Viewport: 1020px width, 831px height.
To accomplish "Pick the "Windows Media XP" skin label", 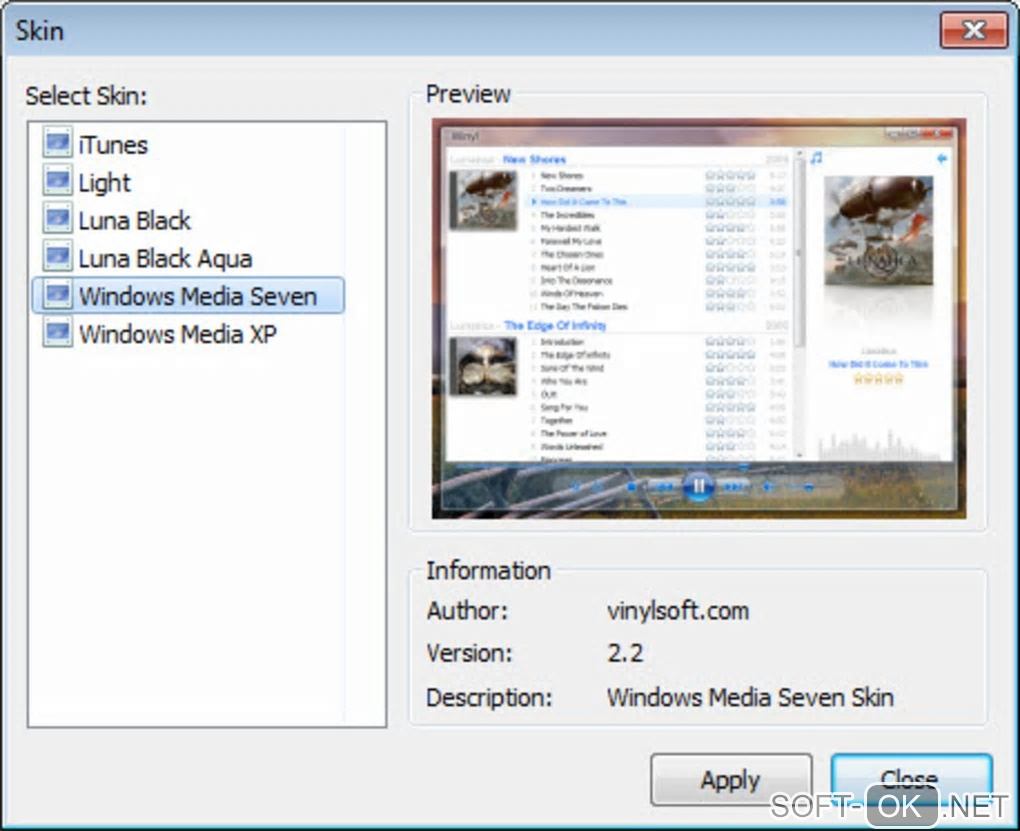I will [178, 334].
